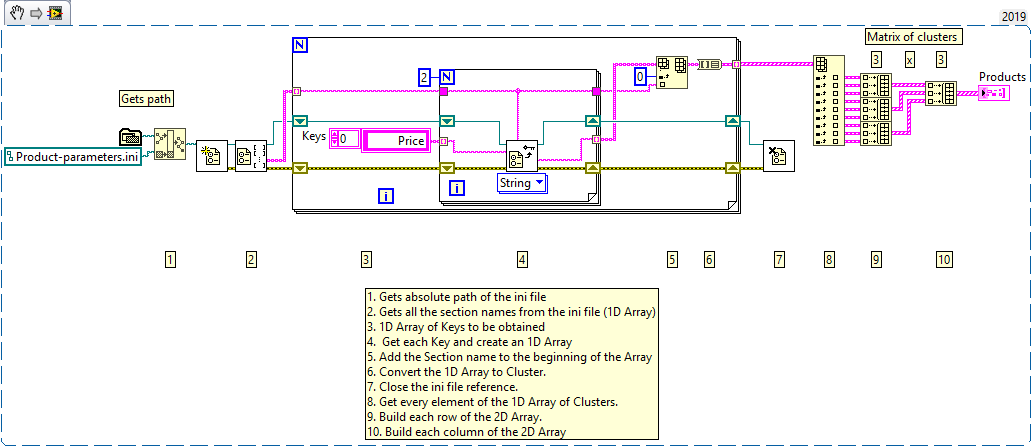Screen dimensions: 1032x447
Task: Click the Gets path comment label
Action: (x=145, y=98)
